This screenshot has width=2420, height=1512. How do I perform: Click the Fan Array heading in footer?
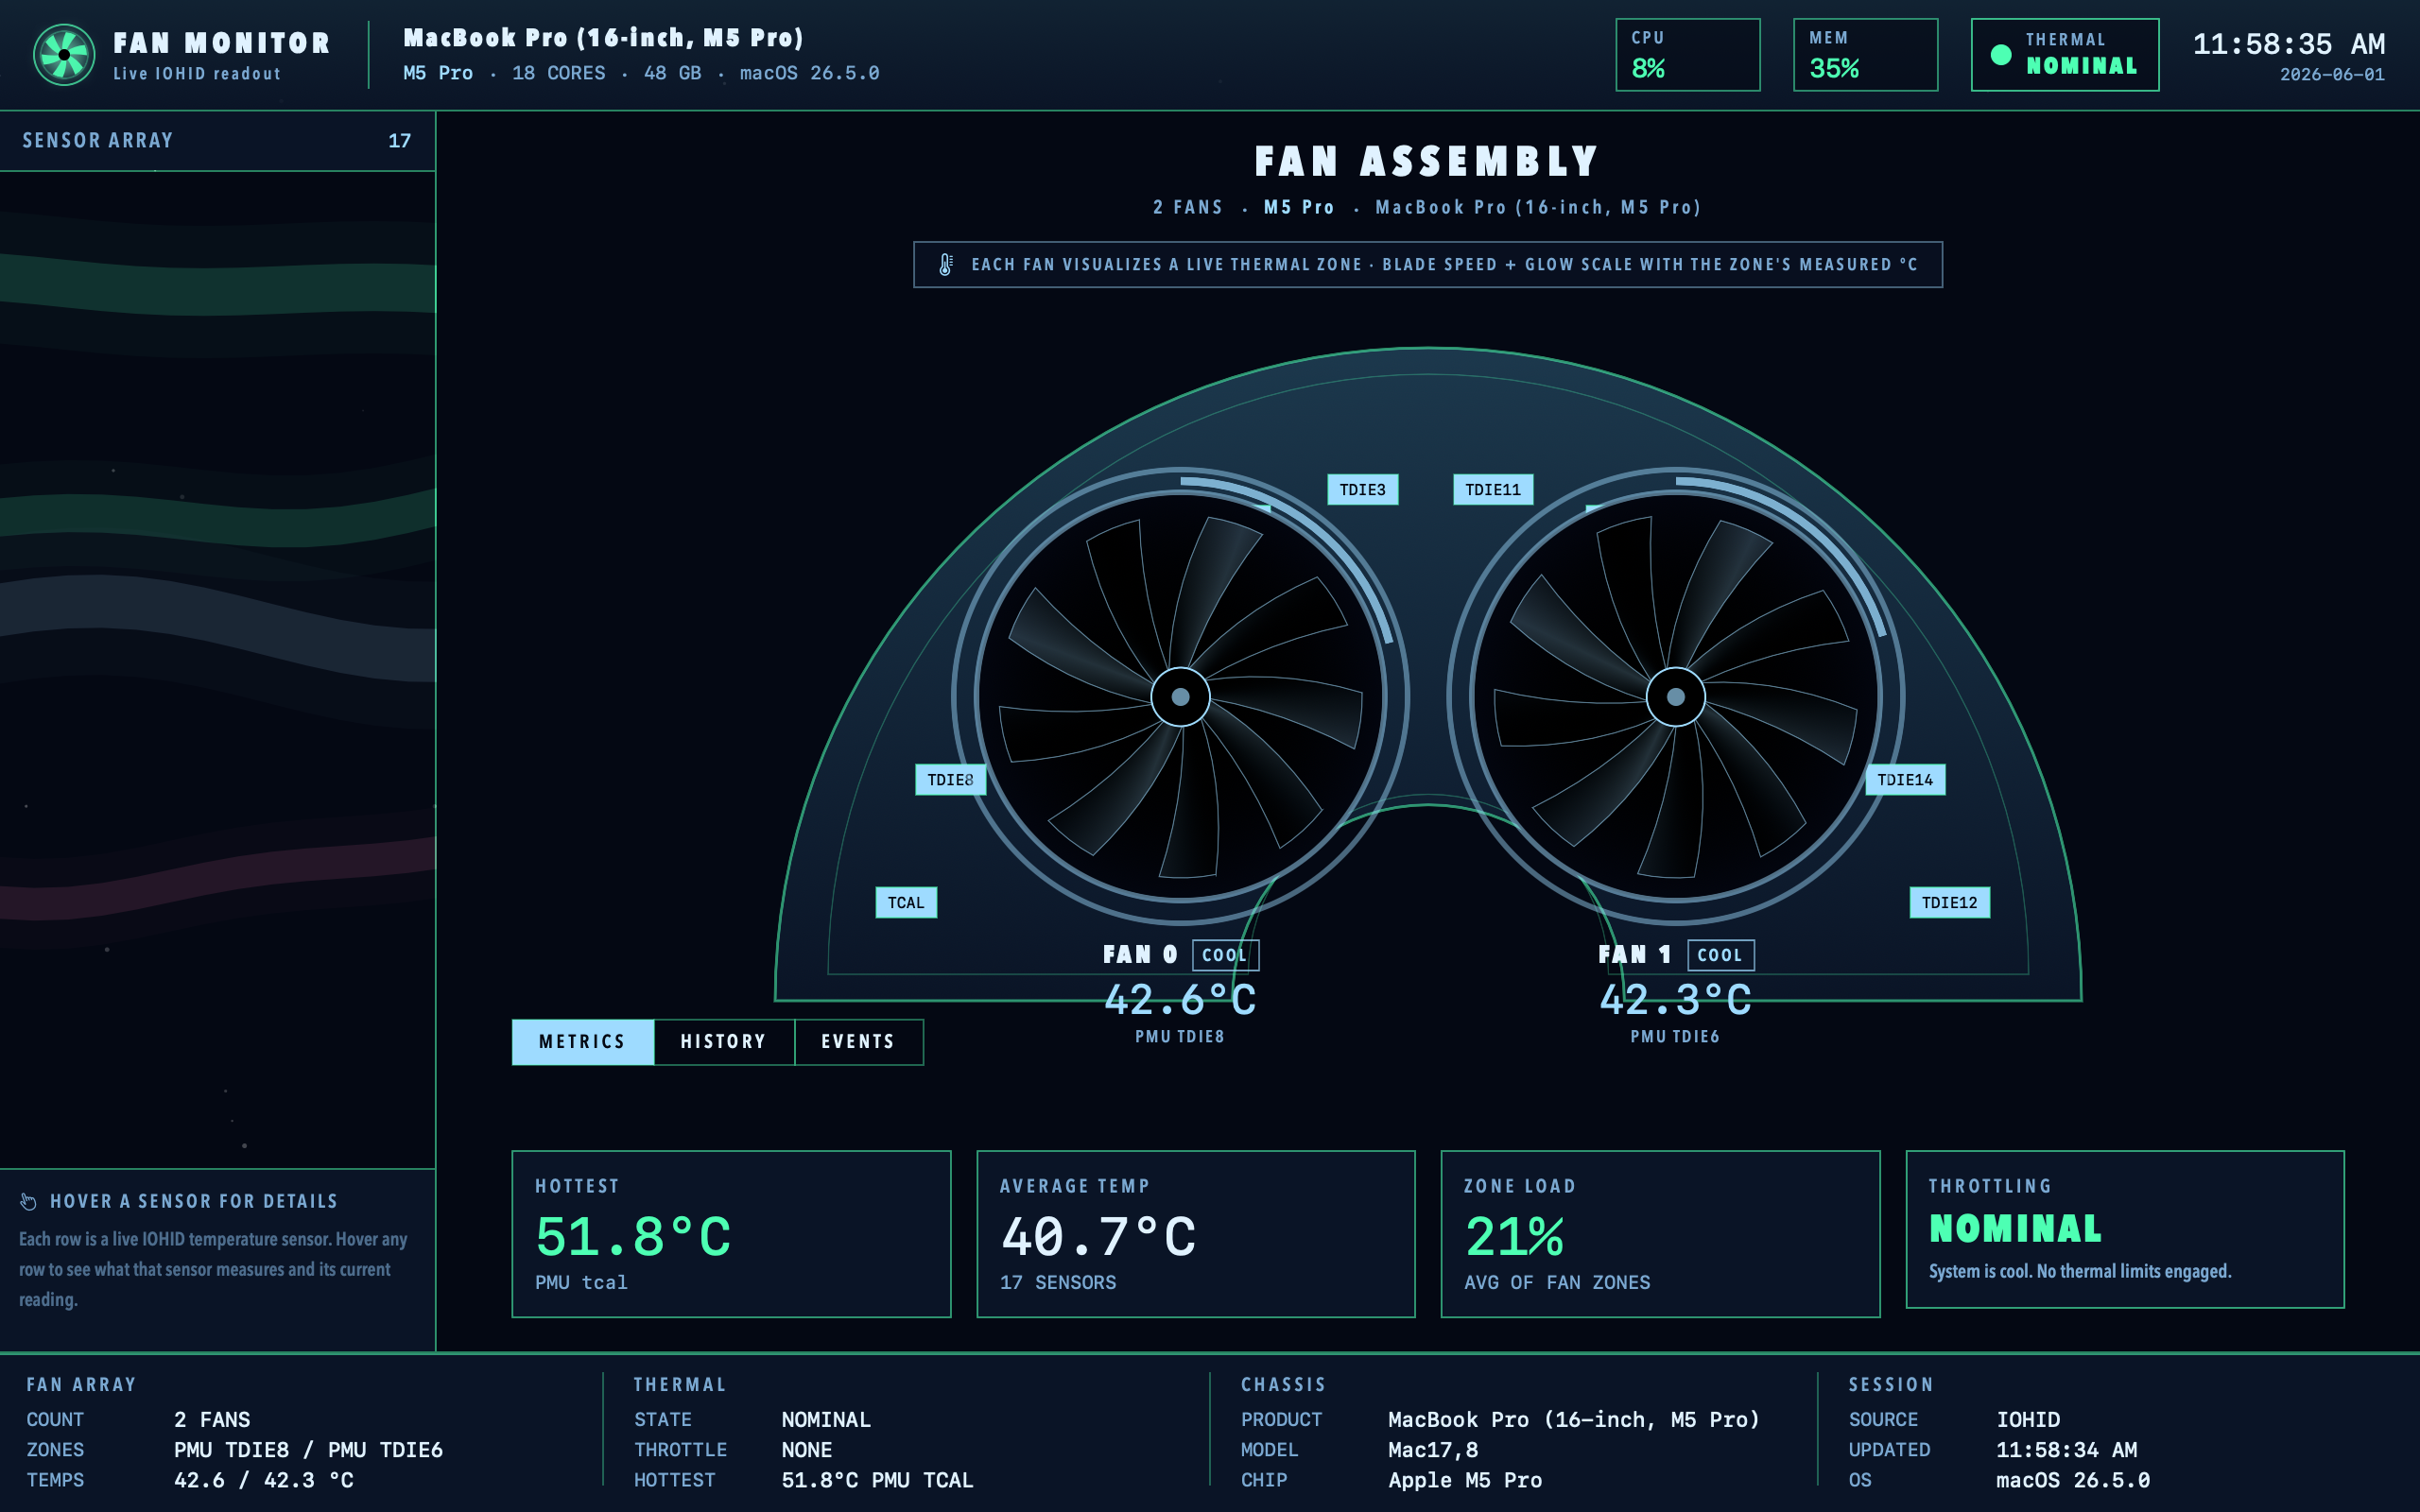[81, 1385]
